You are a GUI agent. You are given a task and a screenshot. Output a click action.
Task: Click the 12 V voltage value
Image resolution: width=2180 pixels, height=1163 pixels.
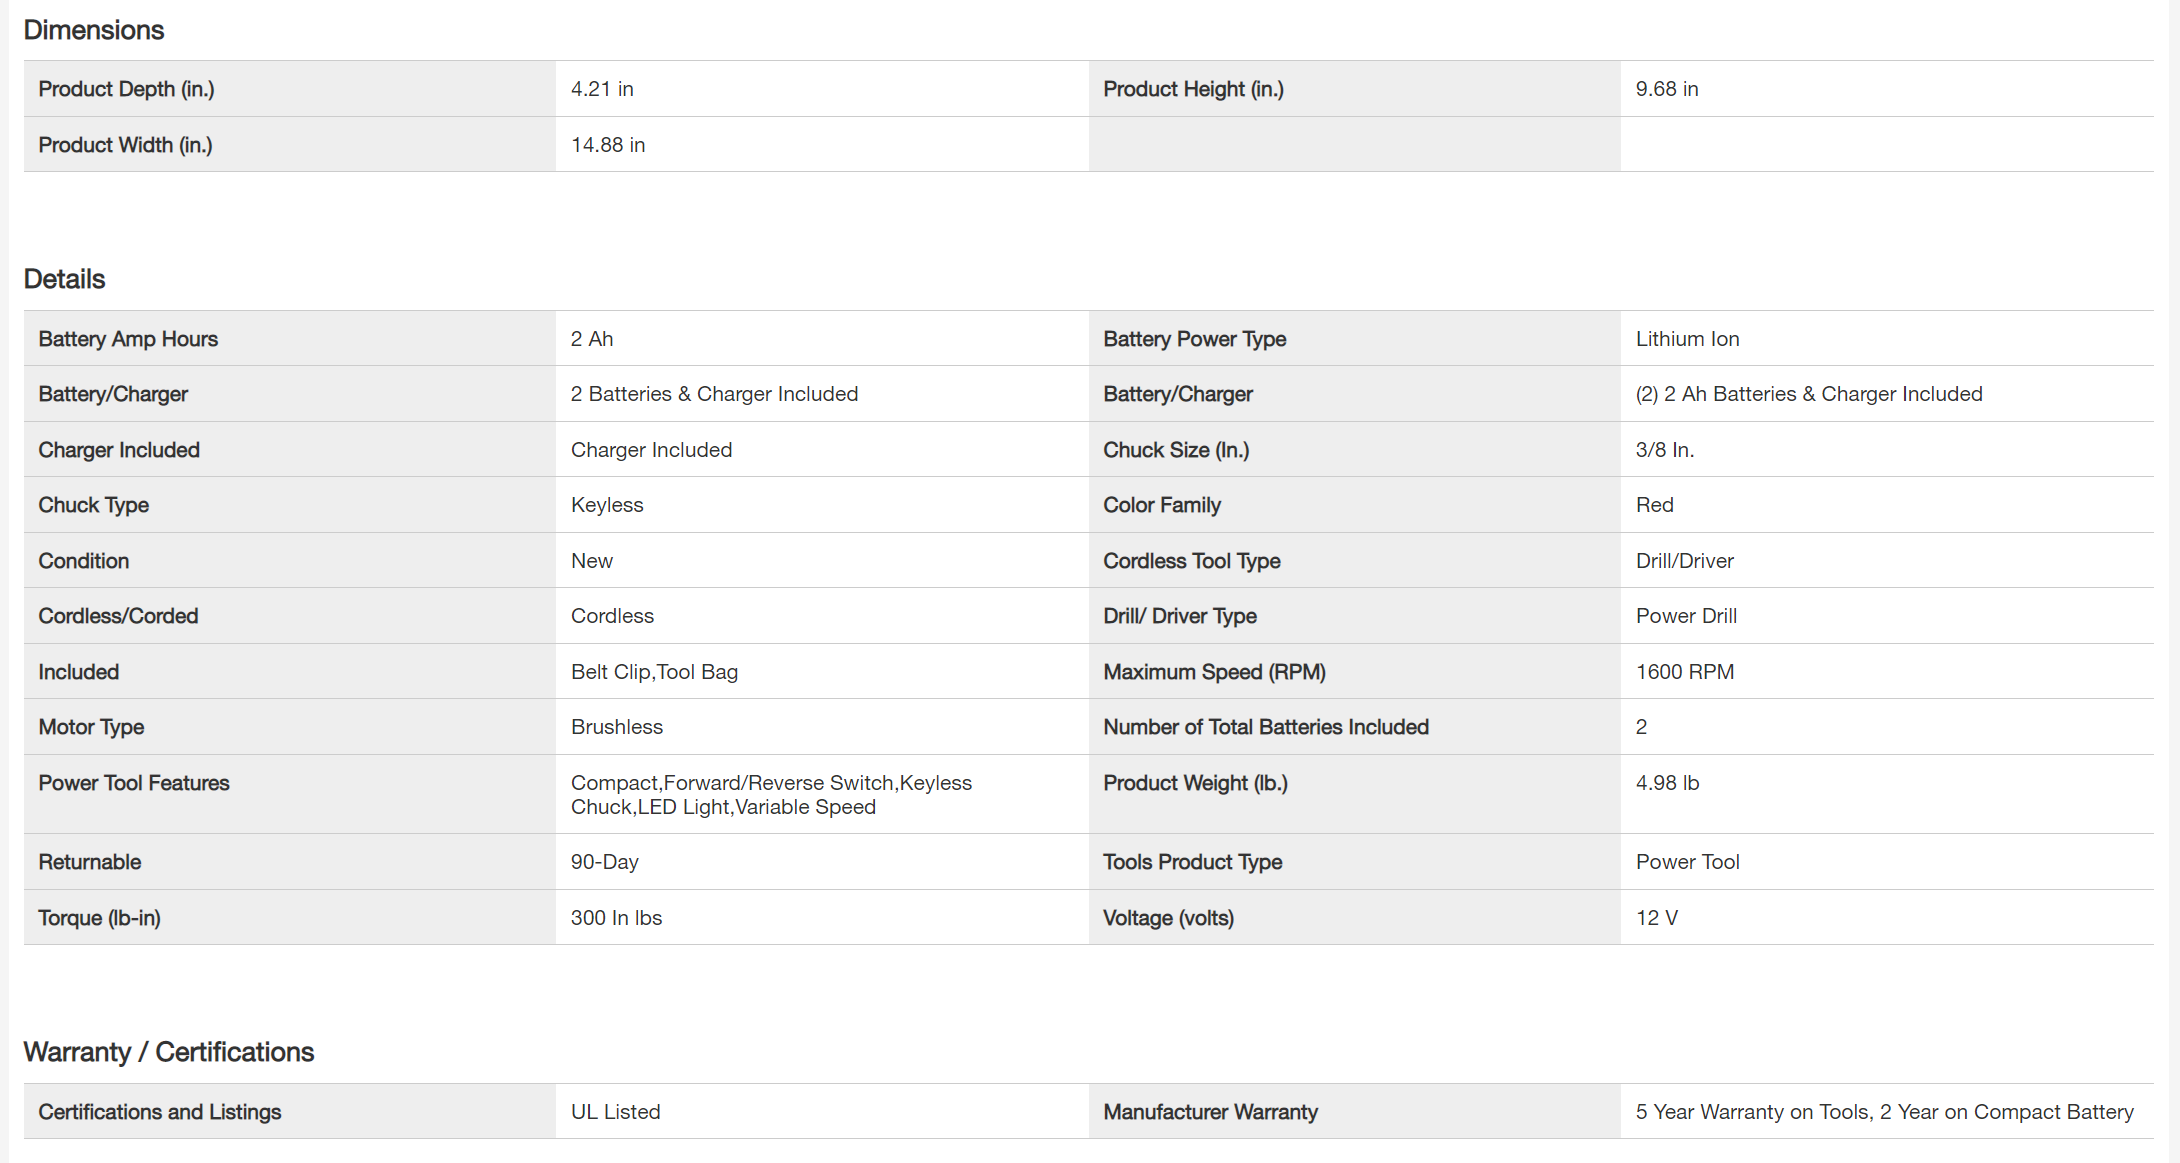(x=1656, y=918)
